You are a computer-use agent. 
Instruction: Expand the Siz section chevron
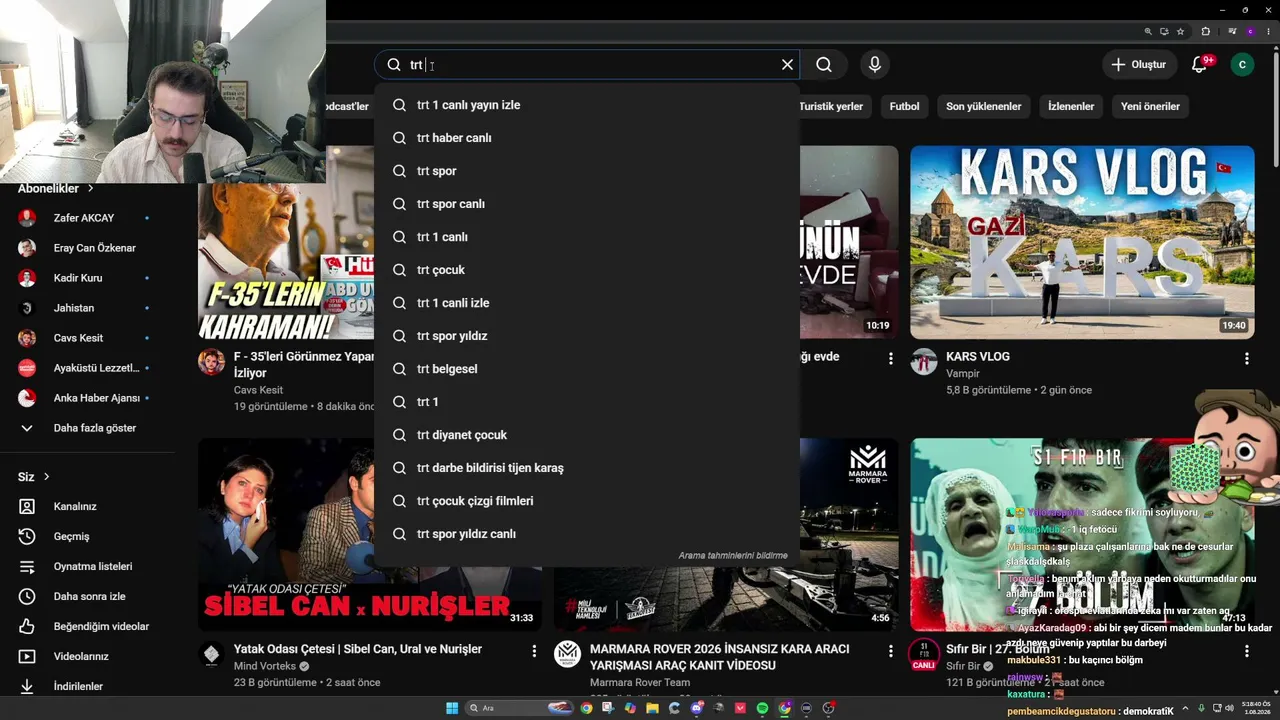46,477
